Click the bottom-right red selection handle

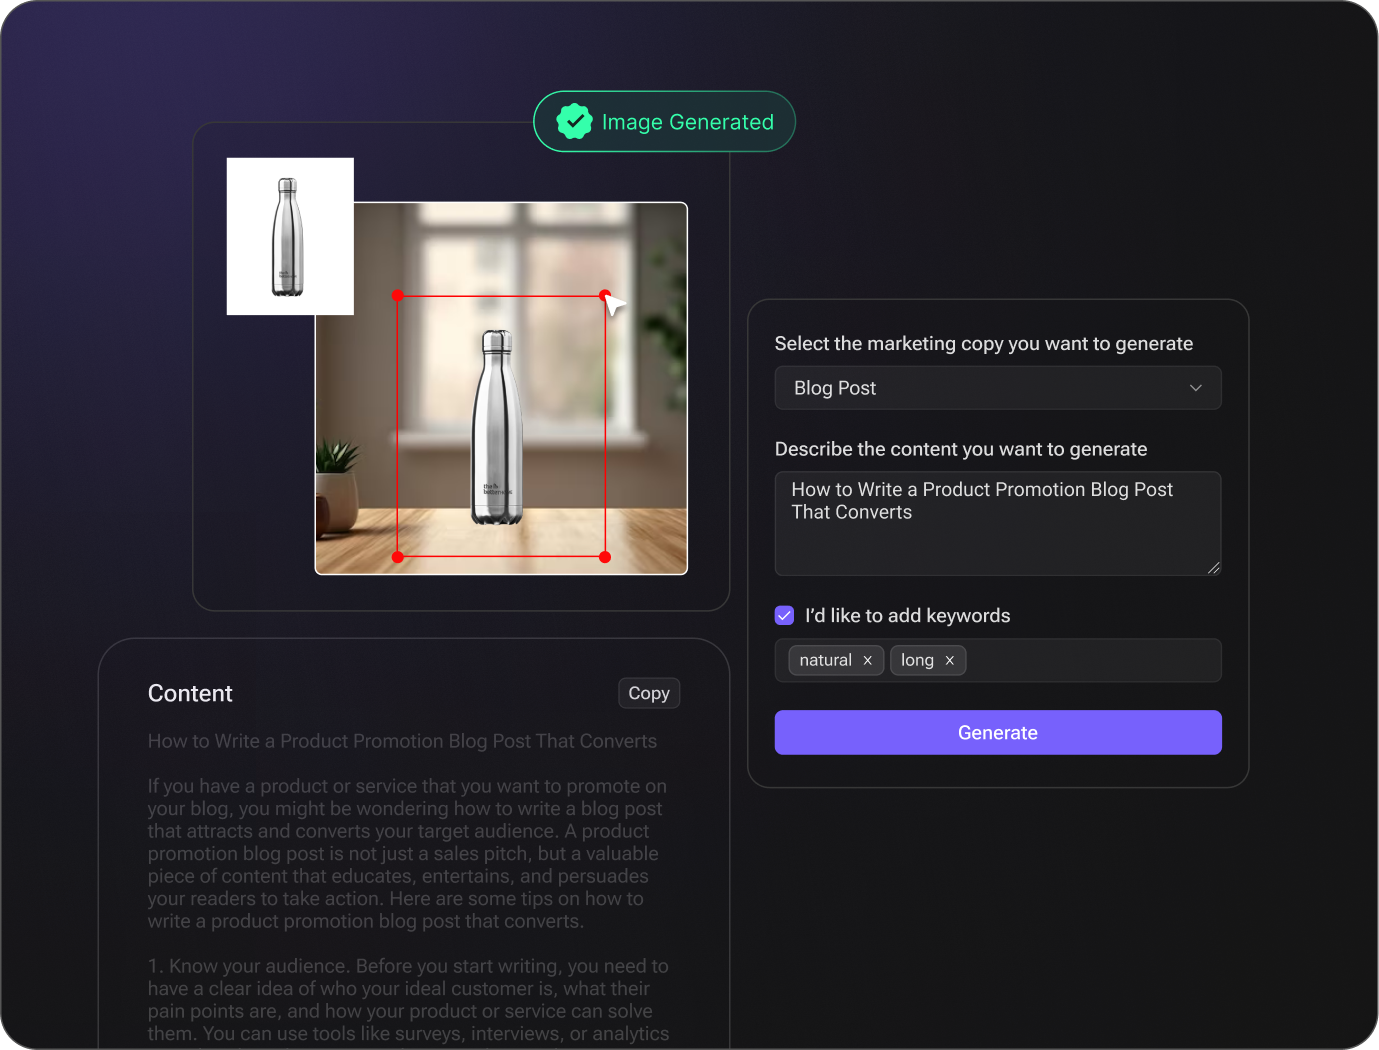[604, 557]
